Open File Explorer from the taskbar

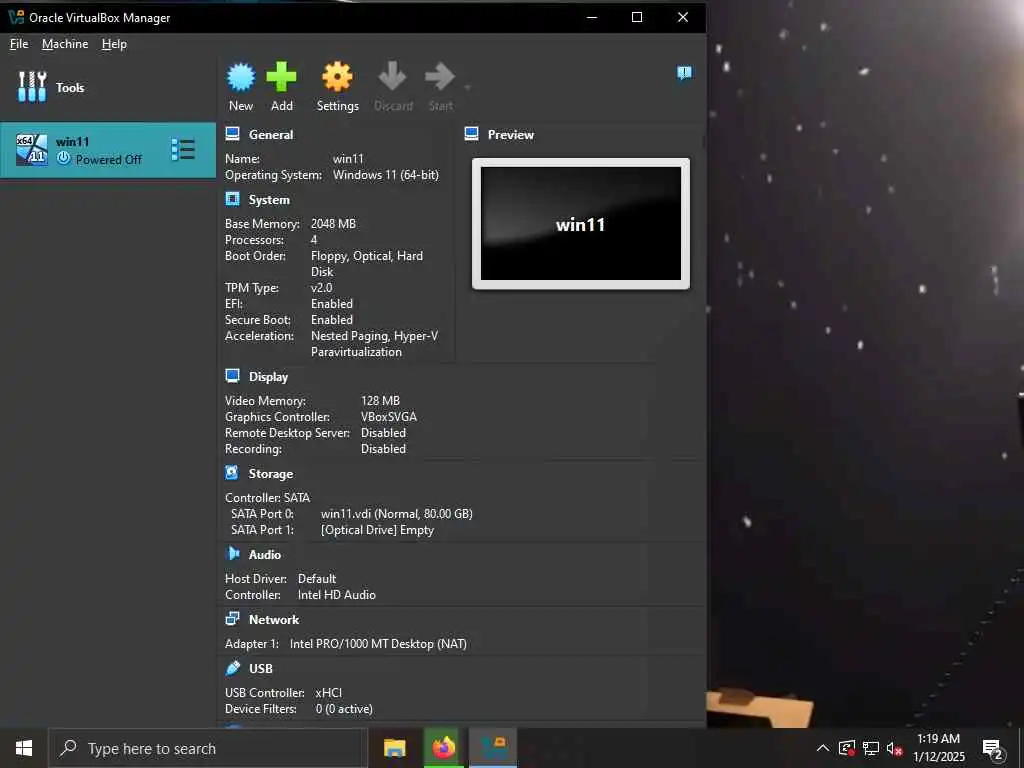394,748
